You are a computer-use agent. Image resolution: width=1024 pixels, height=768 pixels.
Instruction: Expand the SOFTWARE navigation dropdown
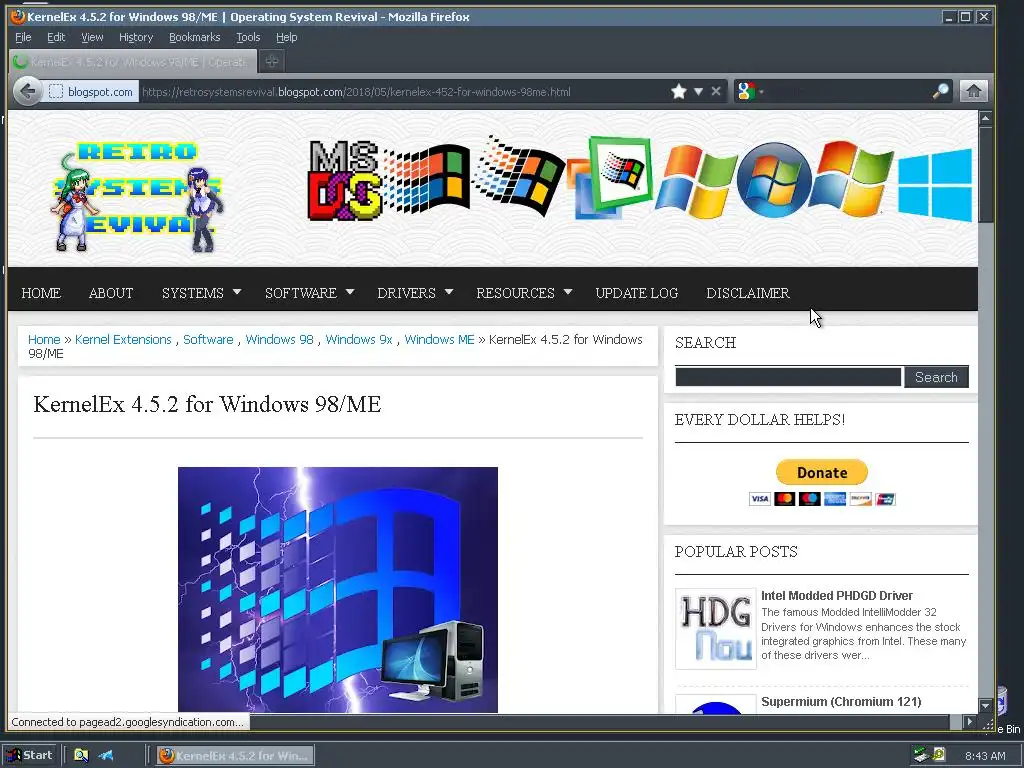(x=309, y=293)
